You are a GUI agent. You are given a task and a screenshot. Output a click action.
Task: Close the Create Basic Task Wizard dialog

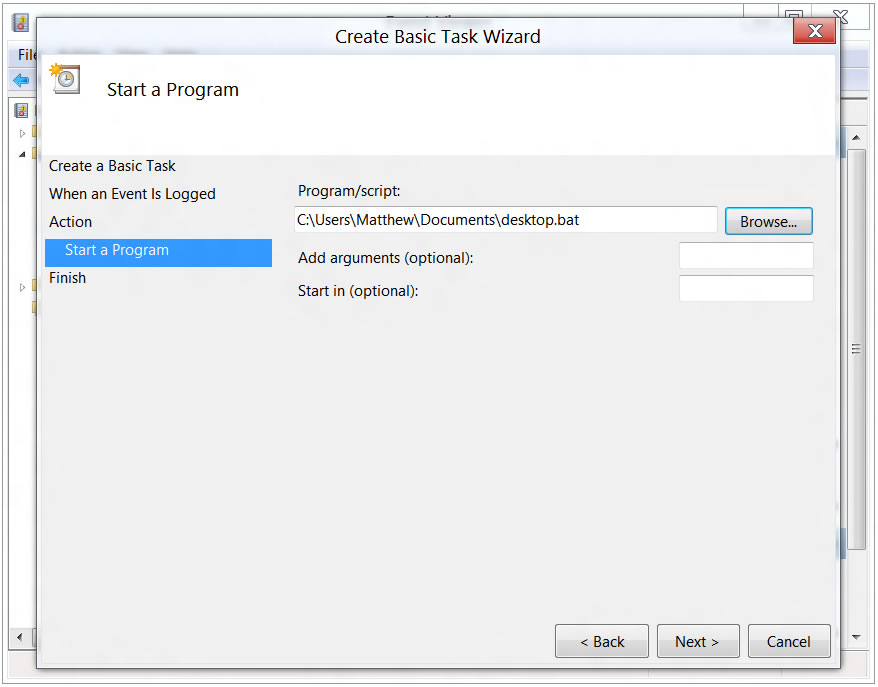[814, 32]
